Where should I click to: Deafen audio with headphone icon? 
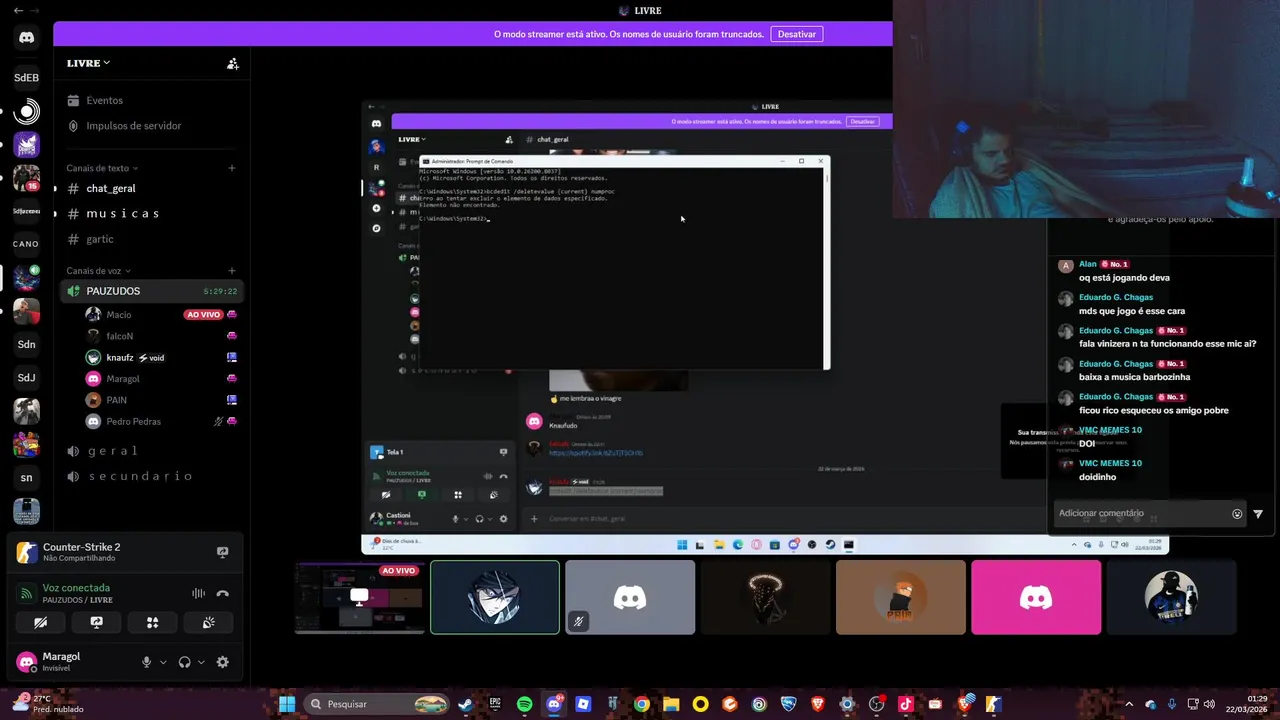[x=184, y=662]
